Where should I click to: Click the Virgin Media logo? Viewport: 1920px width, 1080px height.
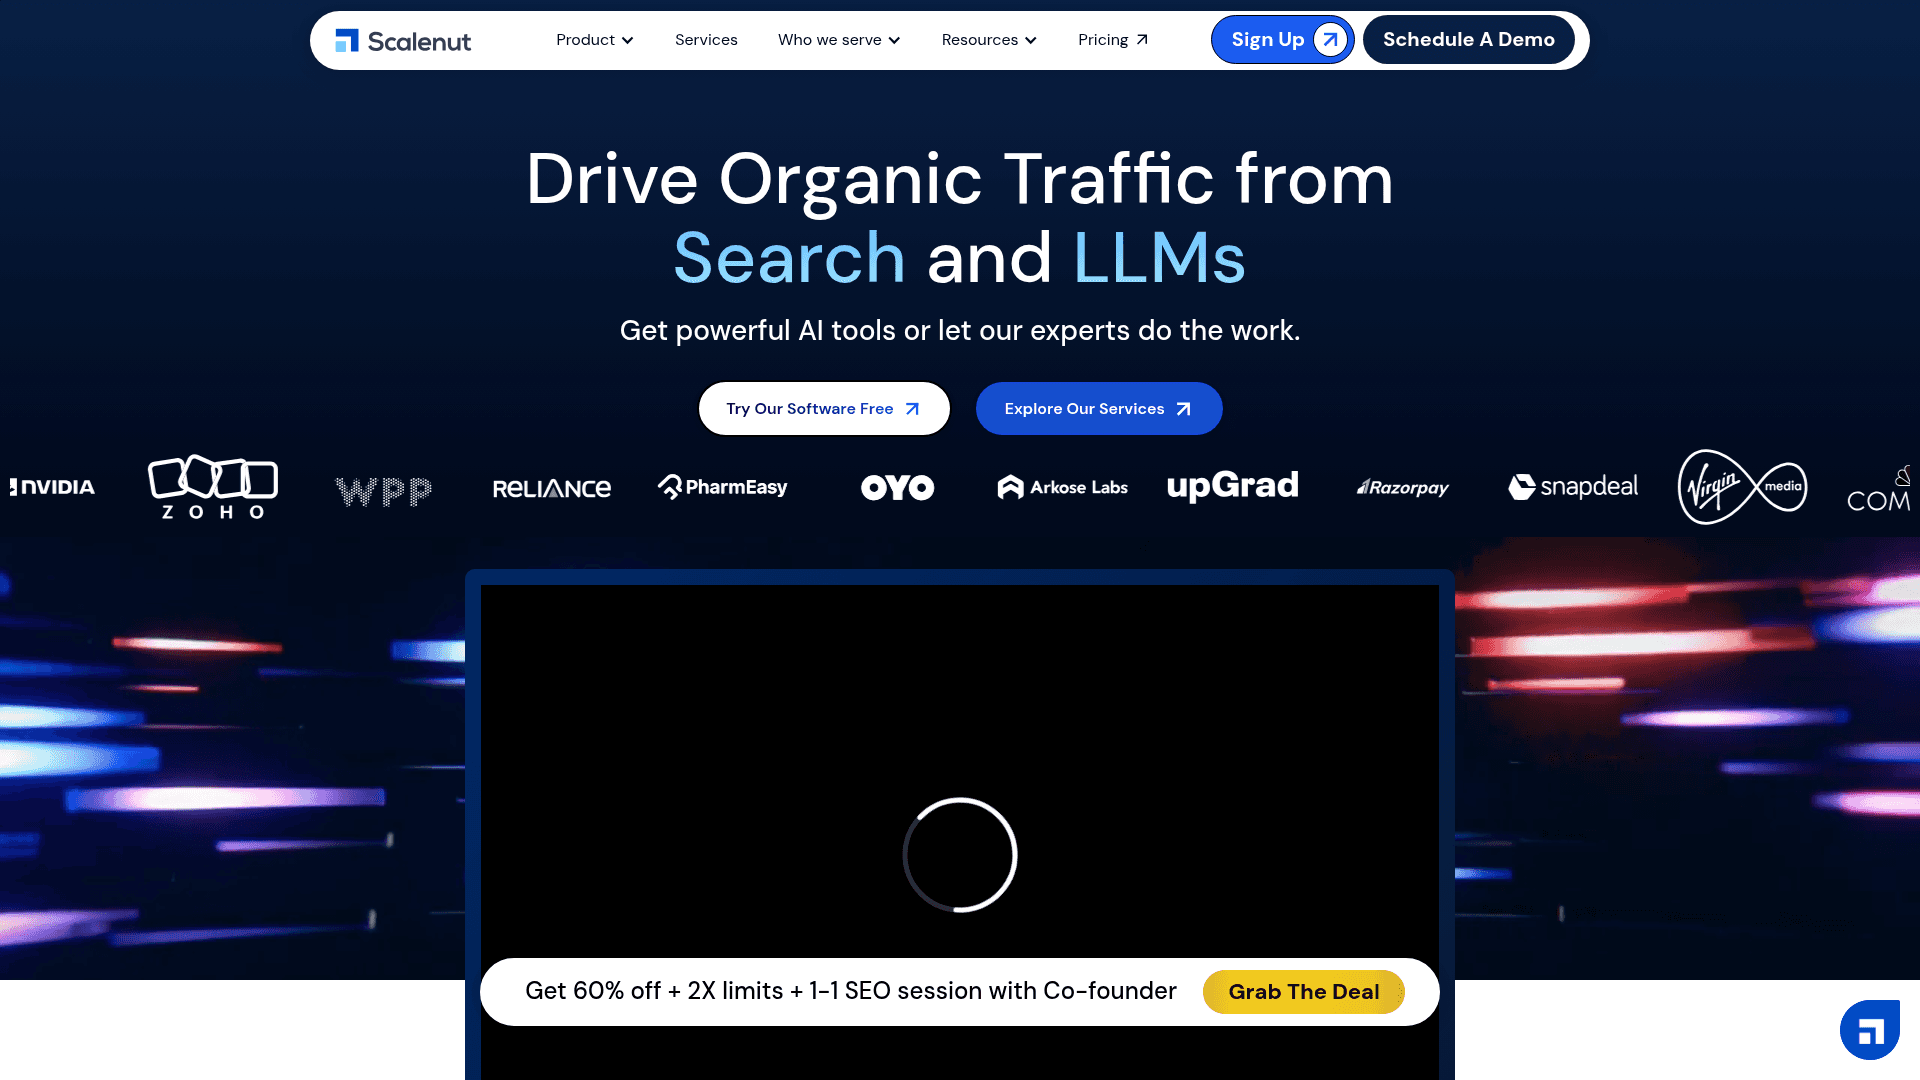click(1743, 487)
